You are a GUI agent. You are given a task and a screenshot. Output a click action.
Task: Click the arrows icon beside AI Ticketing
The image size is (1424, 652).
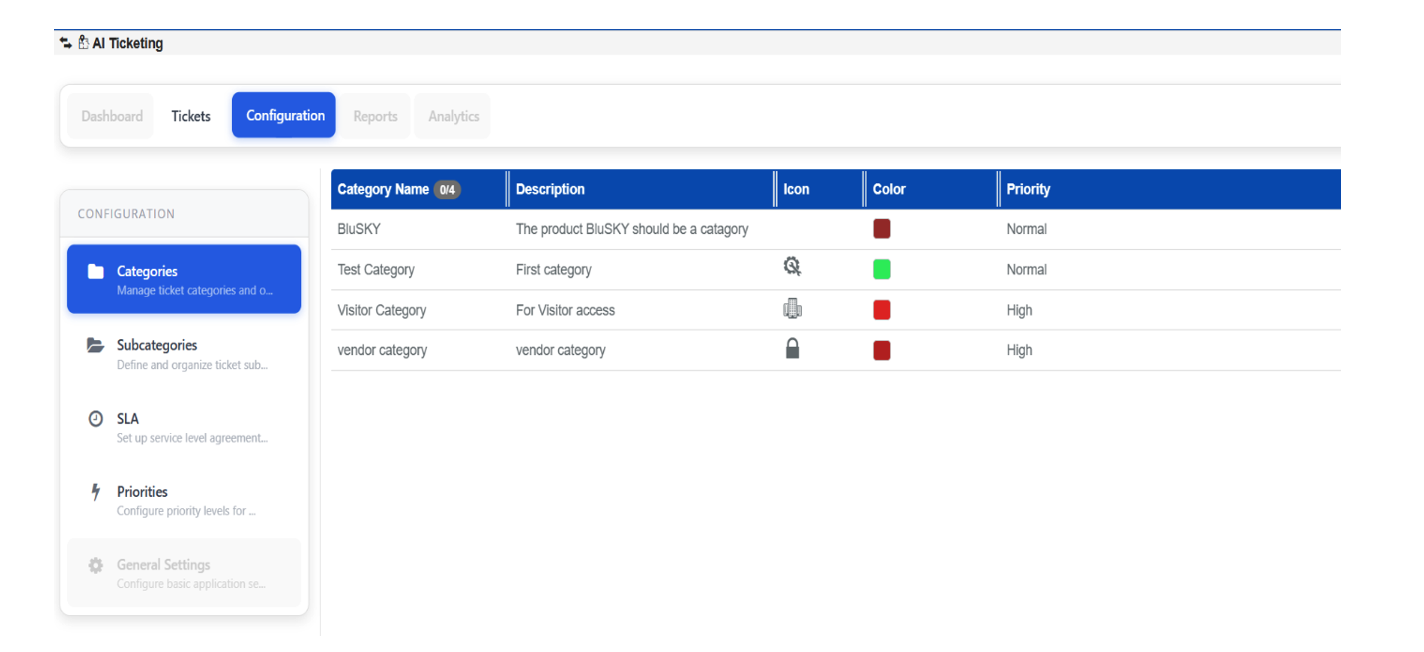(66, 43)
